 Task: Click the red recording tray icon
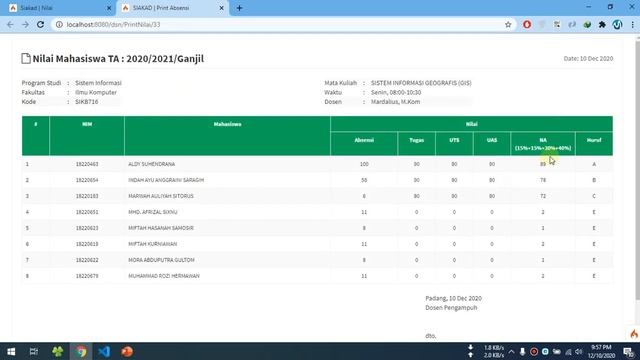click(x=533, y=351)
